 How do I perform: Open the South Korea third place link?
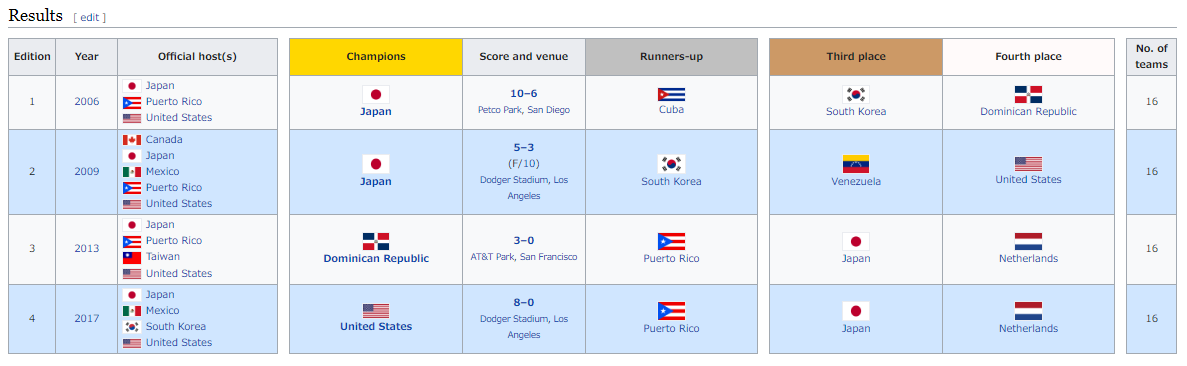[x=855, y=111]
